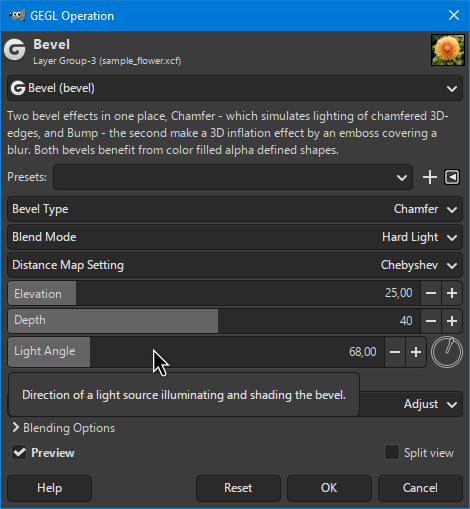The height and width of the screenshot is (509, 470).
Task: Click the Help button
Action: click(x=49, y=488)
